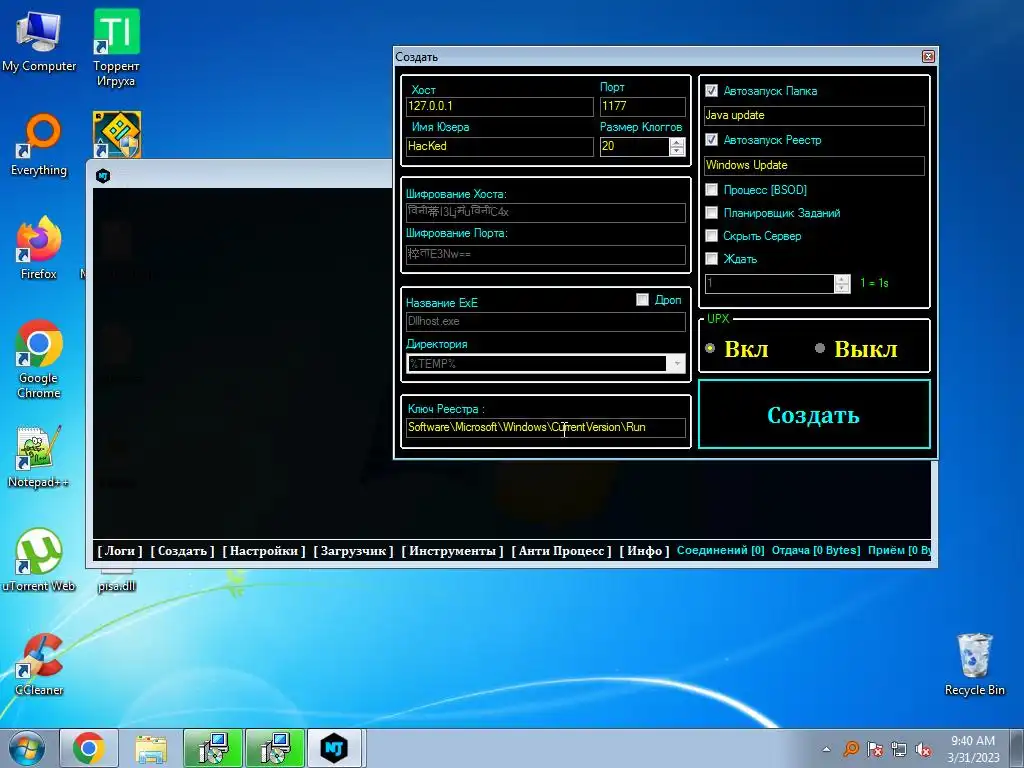Decrease the Размер Клоггов value
This screenshot has width=1024, height=768.
pos(677,151)
